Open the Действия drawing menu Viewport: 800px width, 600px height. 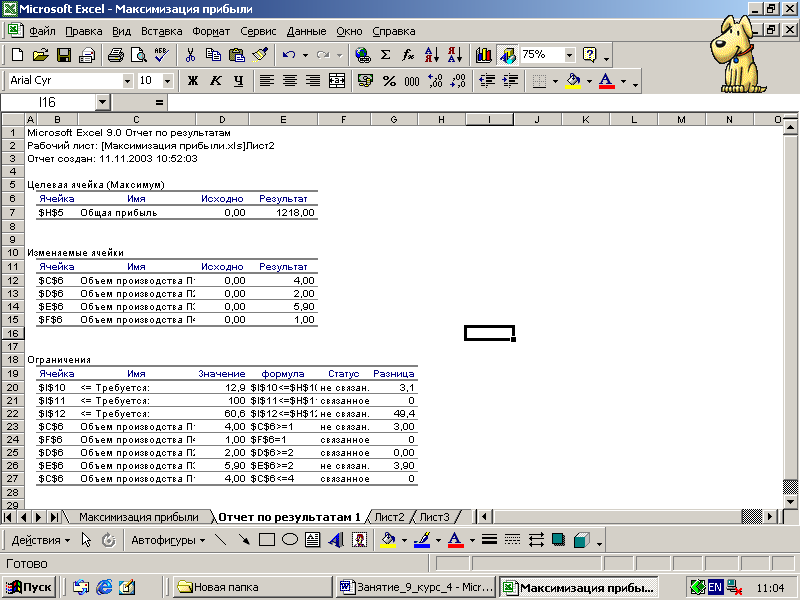[x=40, y=540]
